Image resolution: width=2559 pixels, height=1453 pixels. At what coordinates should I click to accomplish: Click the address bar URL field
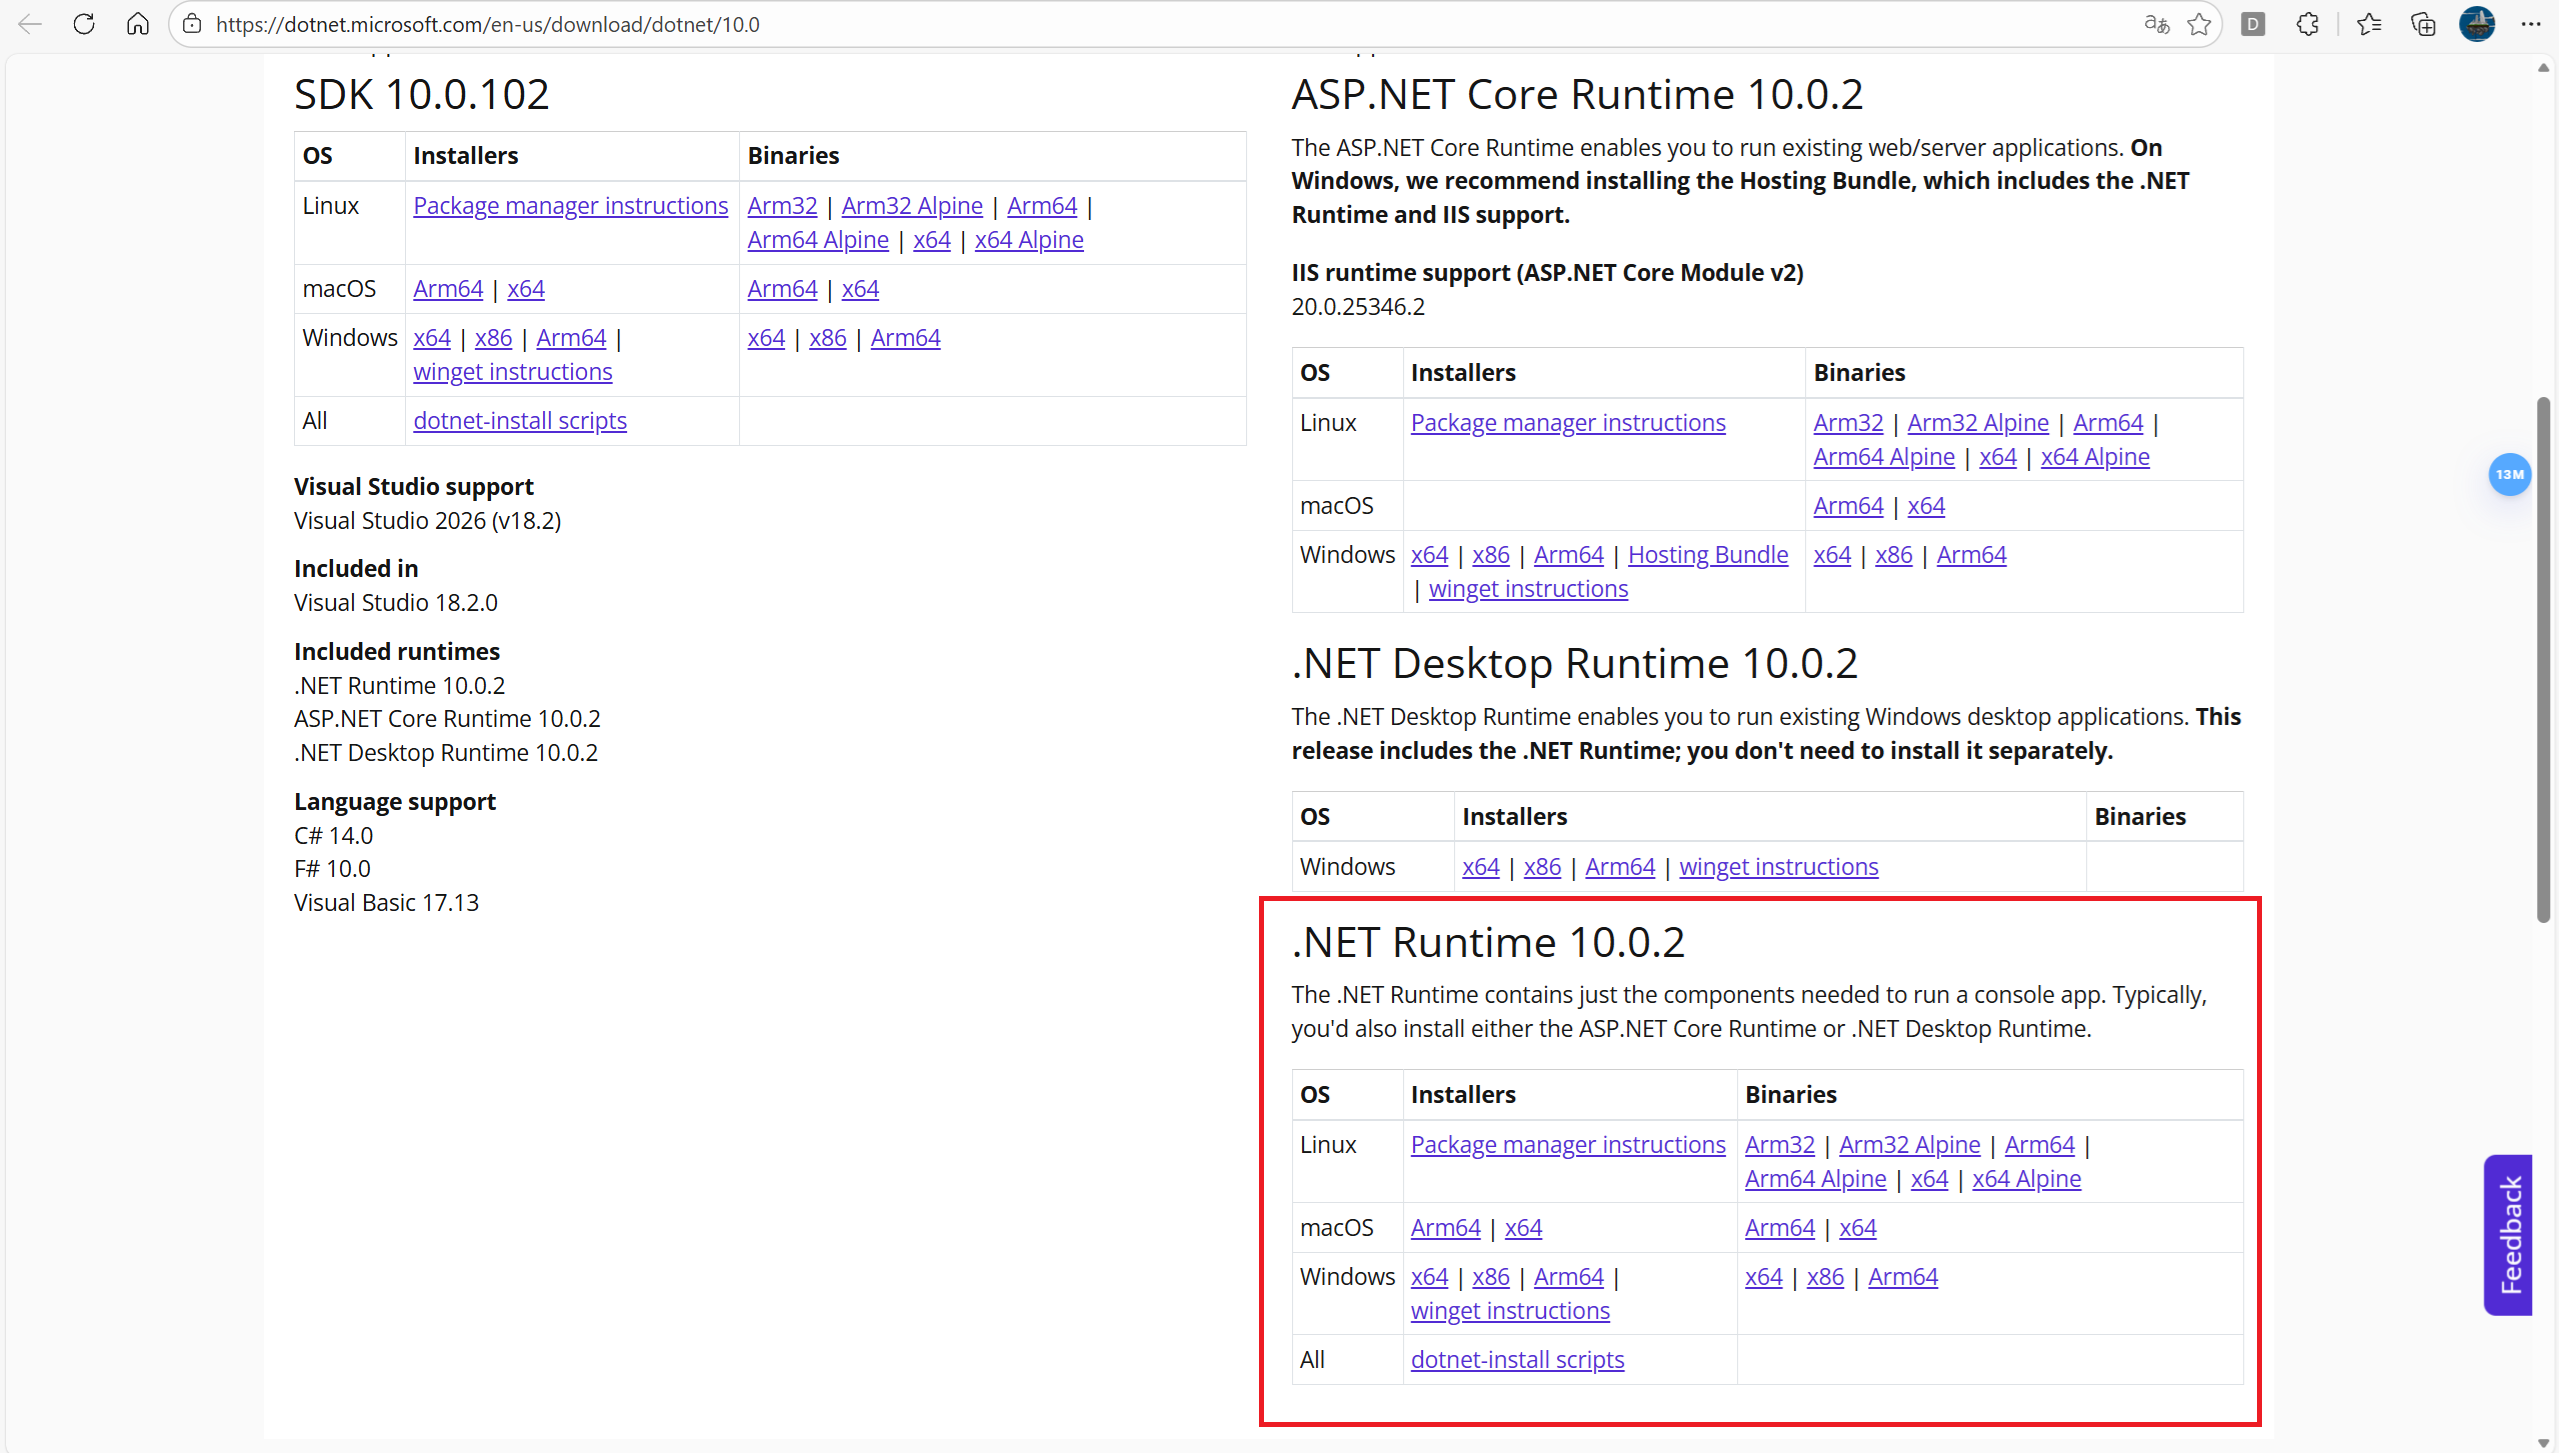click(1100, 24)
